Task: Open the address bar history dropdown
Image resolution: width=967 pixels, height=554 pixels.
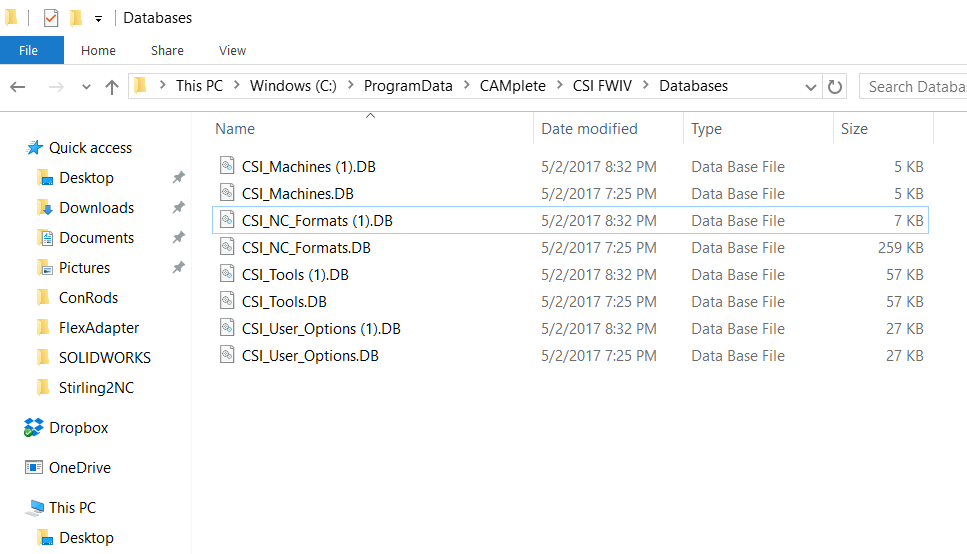Action: (811, 88)
